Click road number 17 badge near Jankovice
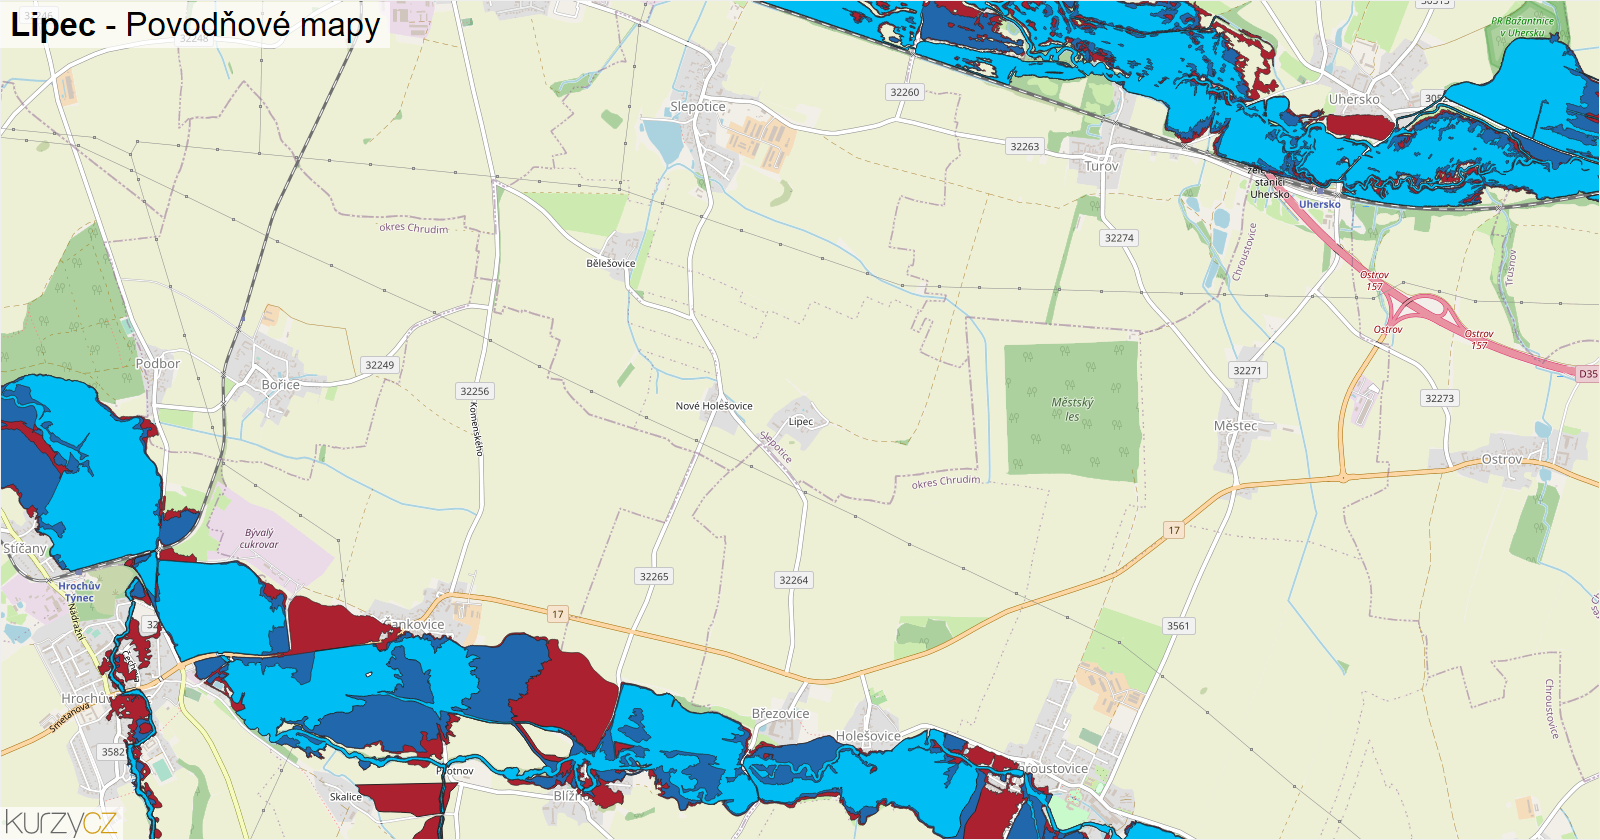Screen dimensions: 1600x840 tap(557, 614)
